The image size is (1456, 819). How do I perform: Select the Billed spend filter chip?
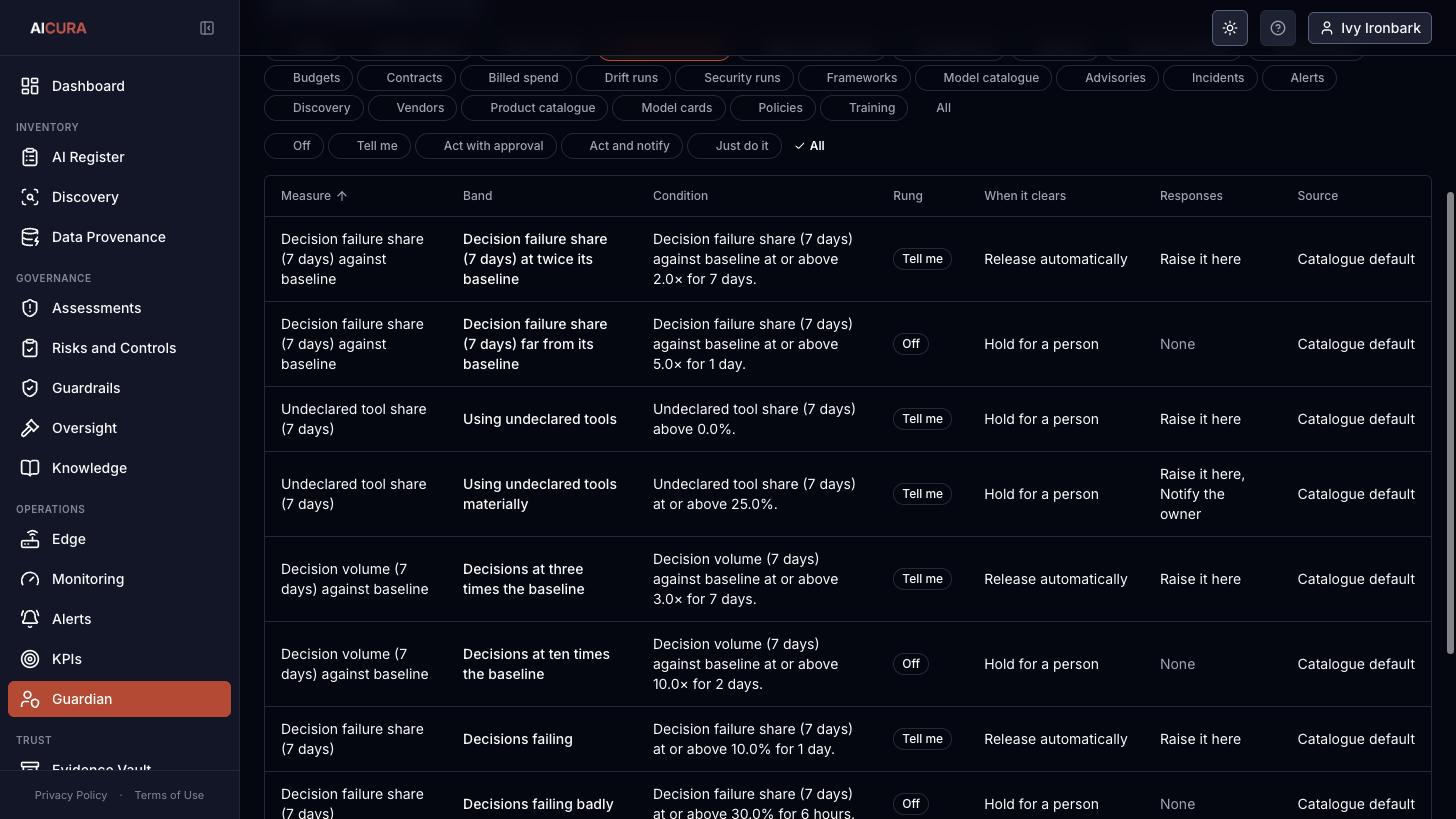[515, 78]
